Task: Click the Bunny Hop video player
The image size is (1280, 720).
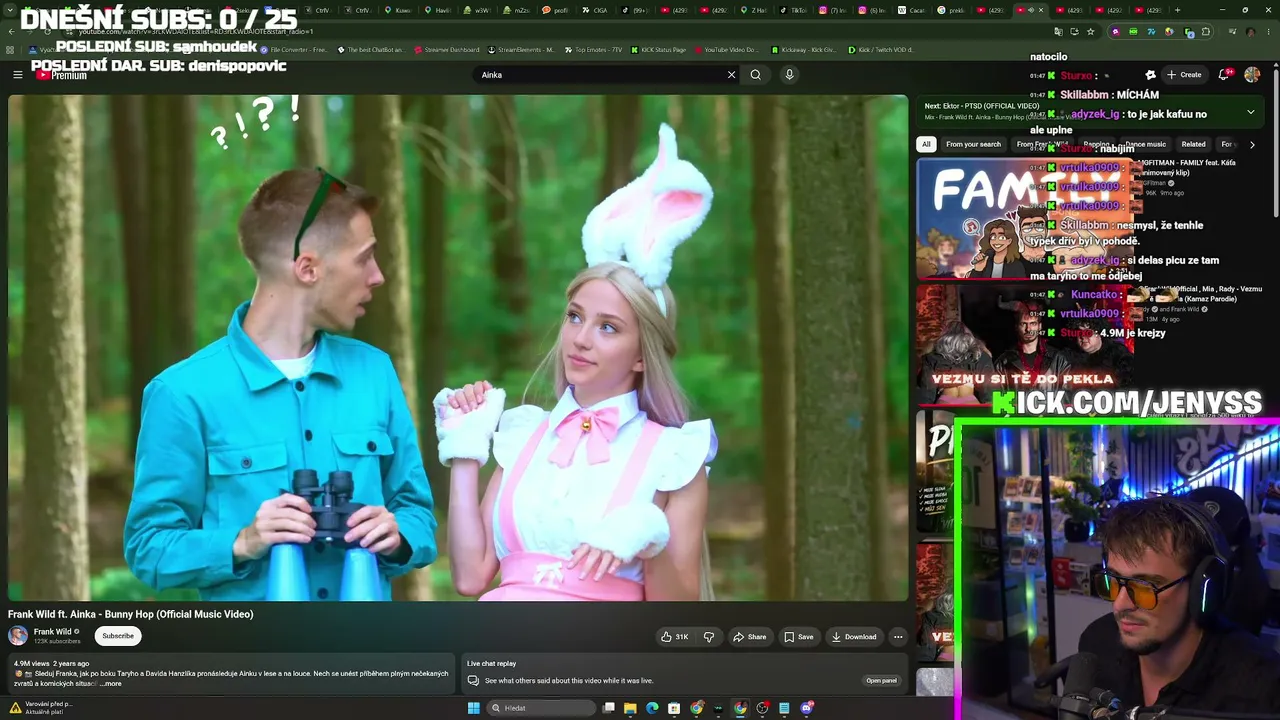Action: (x=458, y=348)
